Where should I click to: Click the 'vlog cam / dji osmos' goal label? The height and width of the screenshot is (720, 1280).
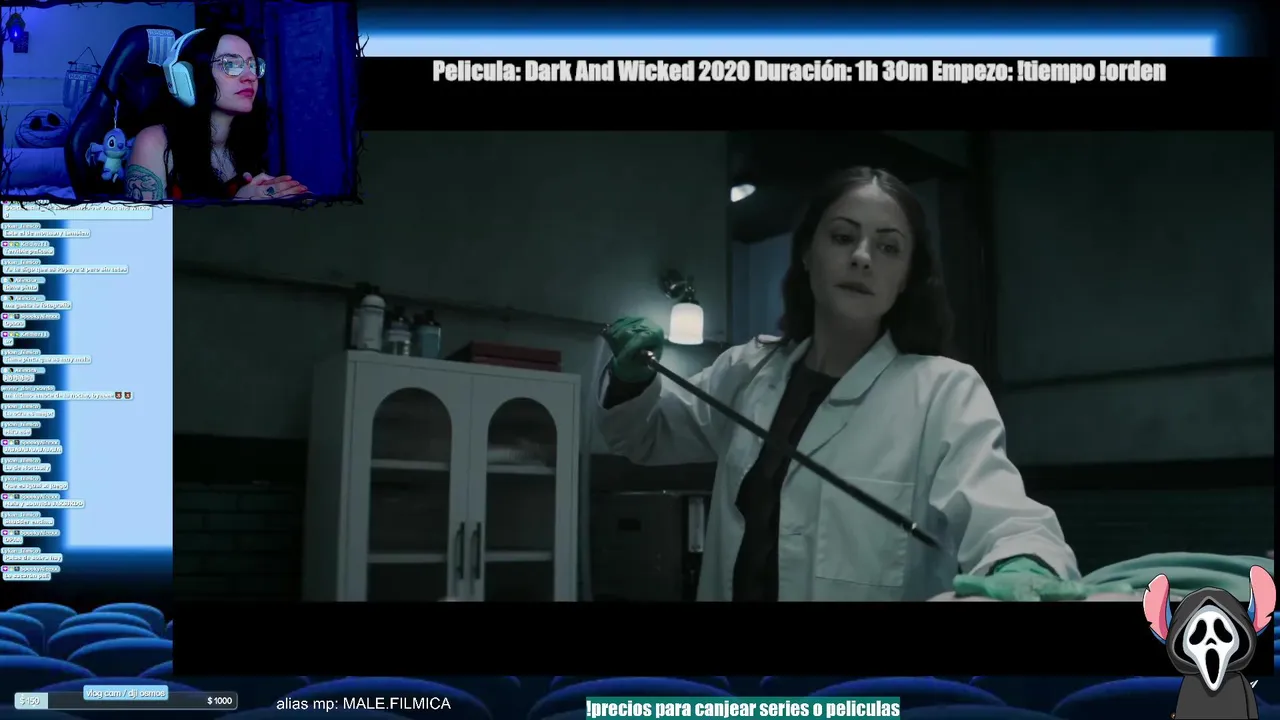click(125, 693)
